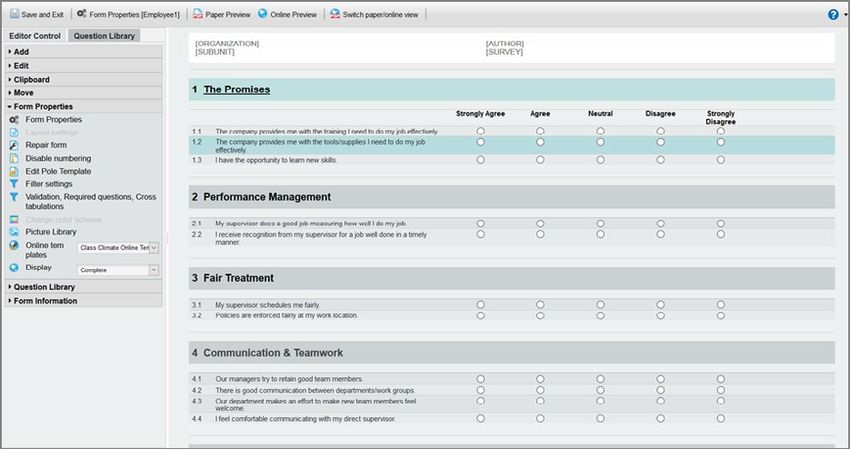Select Strongly Disagree for question 4.2
The width and height of the screenshot is (850, 449).
[x=720, y=390]
